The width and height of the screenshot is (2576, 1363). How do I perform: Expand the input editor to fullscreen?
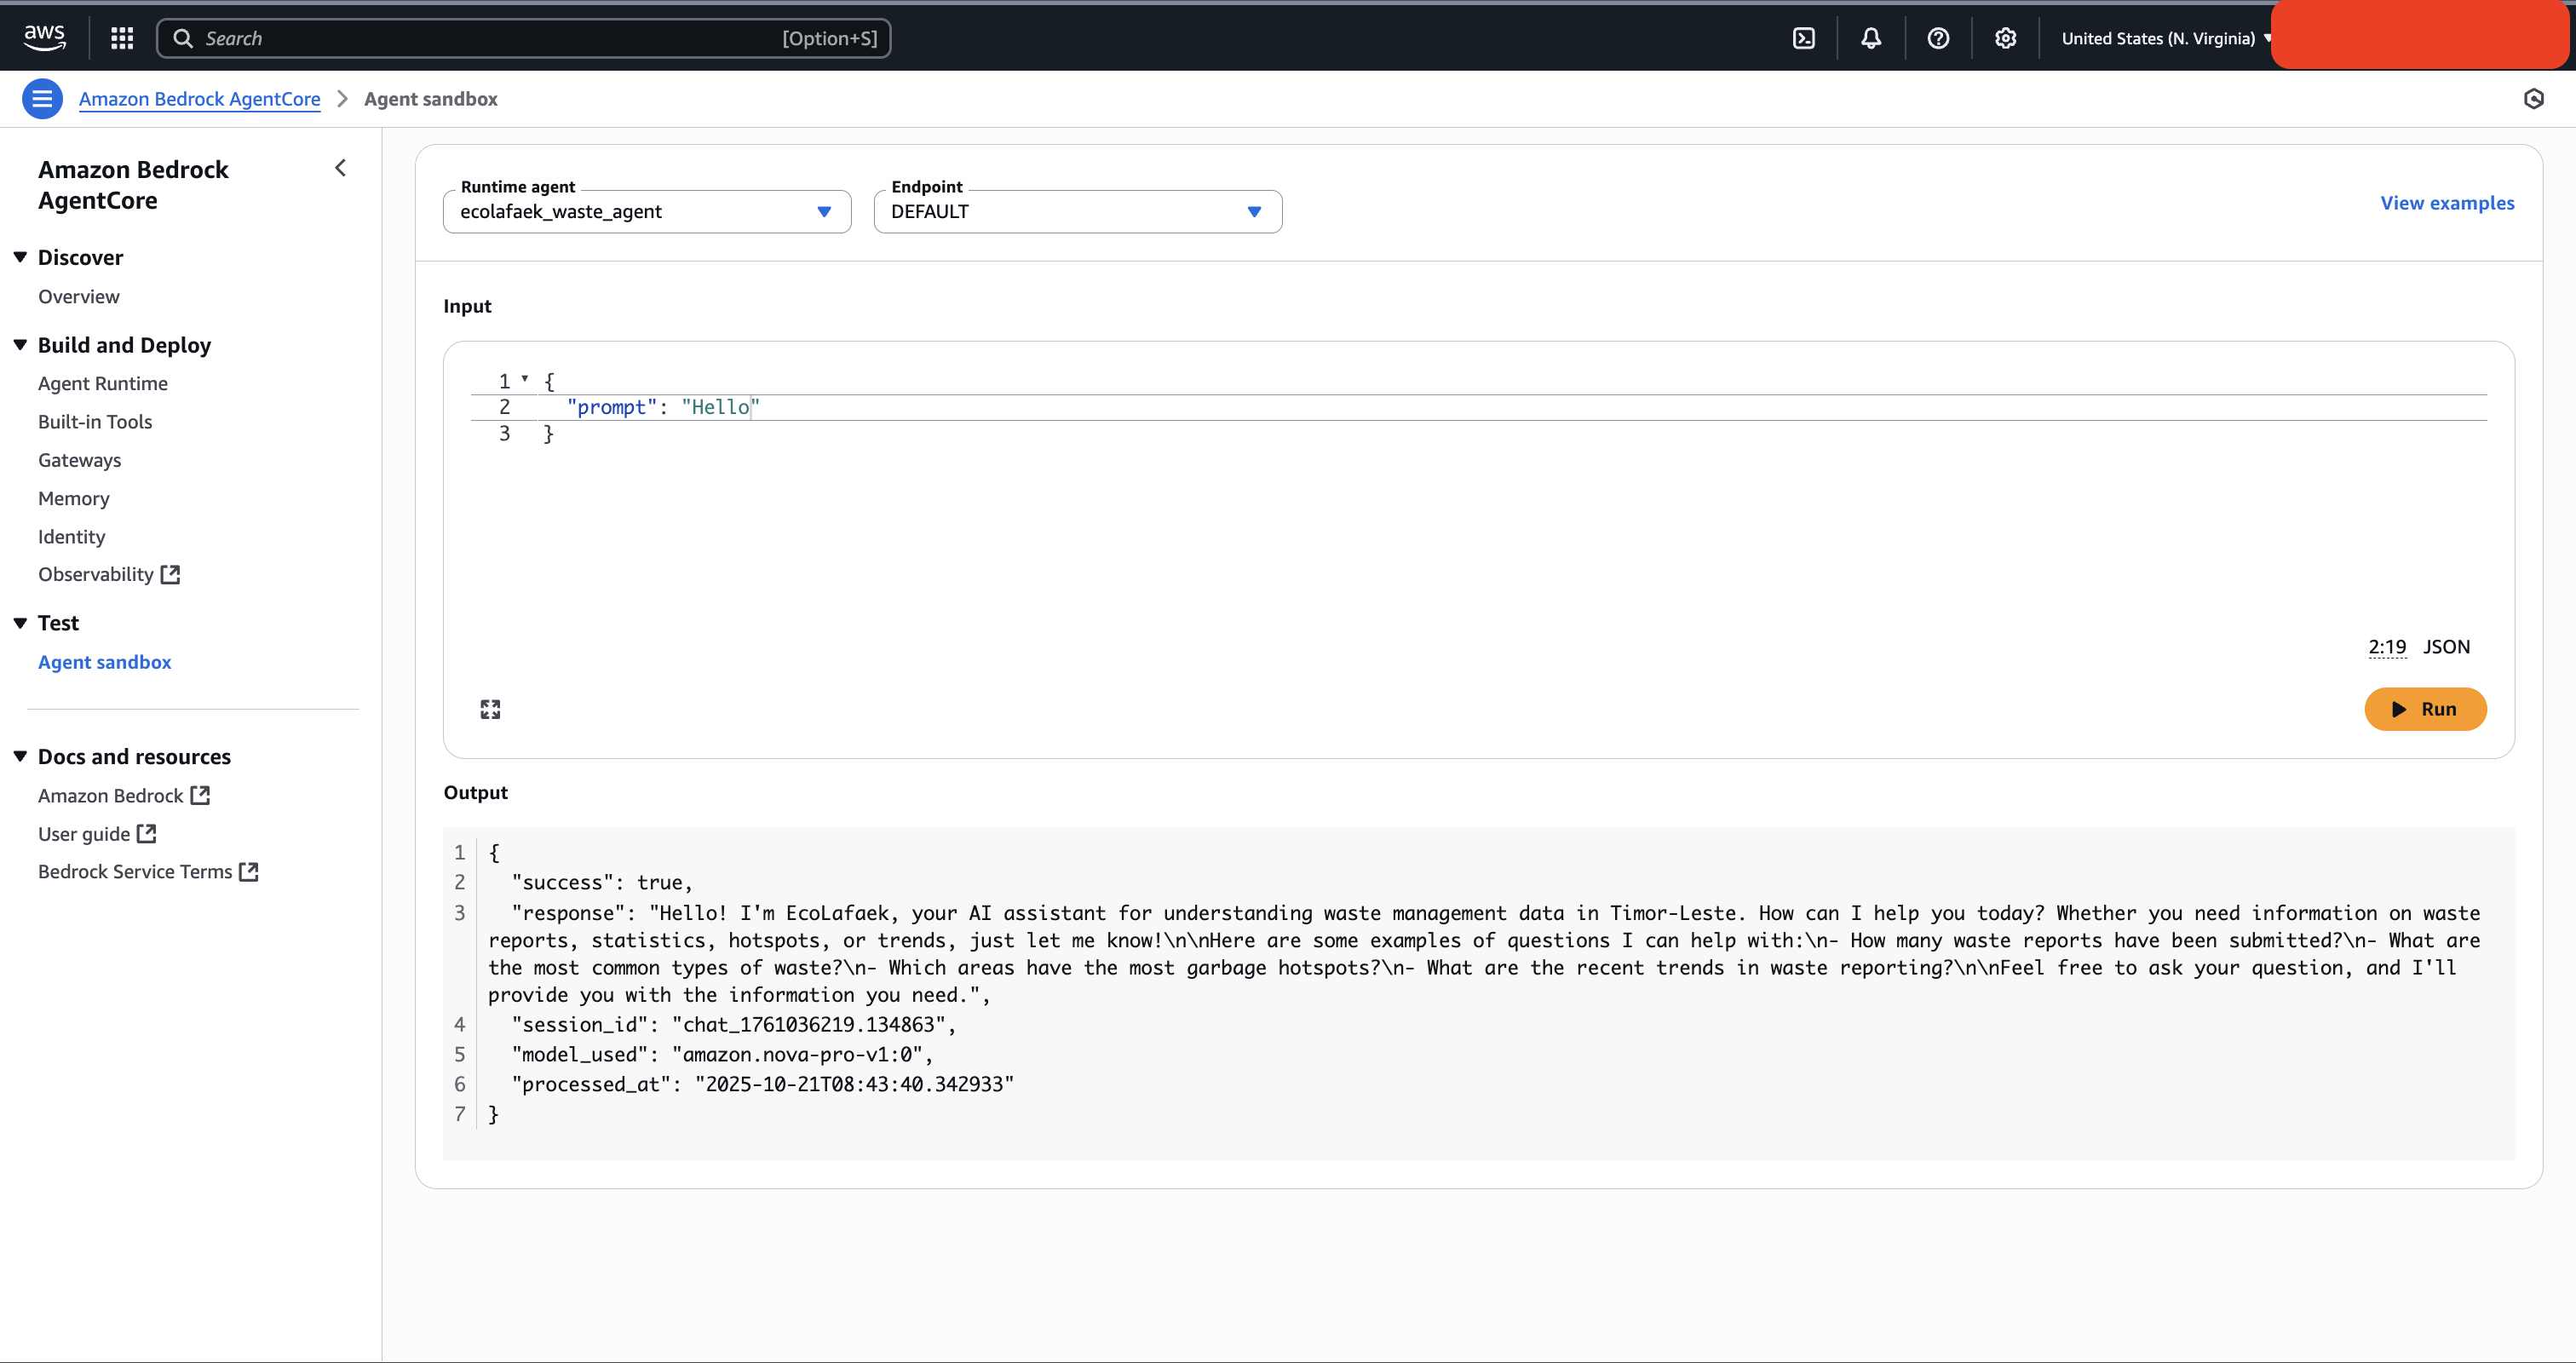pyautogui.click(x=490, y=709)
